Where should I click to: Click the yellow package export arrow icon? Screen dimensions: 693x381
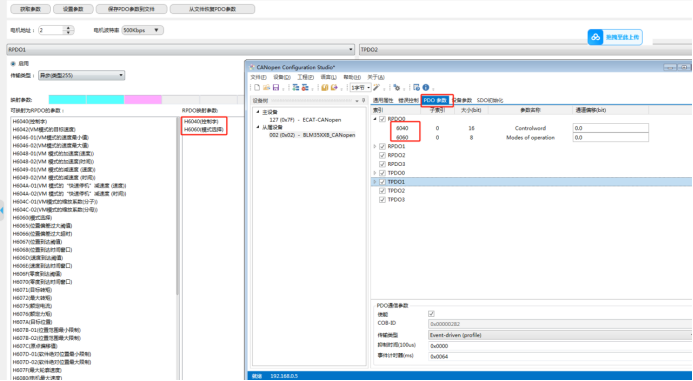[x=334, y=88]
